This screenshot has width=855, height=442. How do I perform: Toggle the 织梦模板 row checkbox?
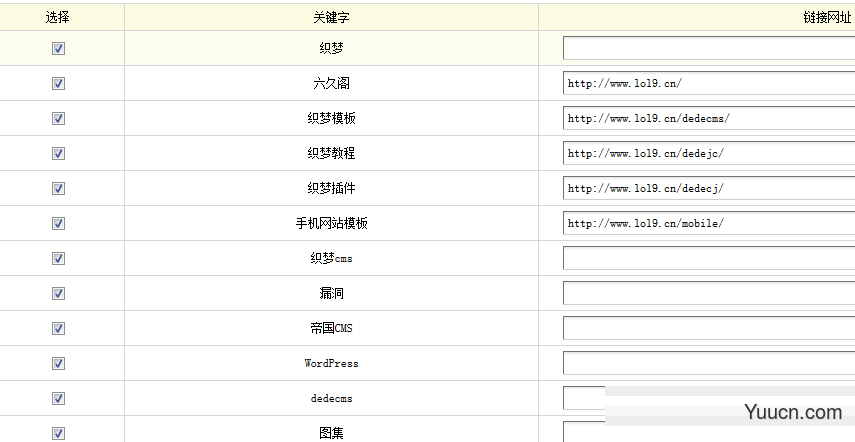pos(58,118)
